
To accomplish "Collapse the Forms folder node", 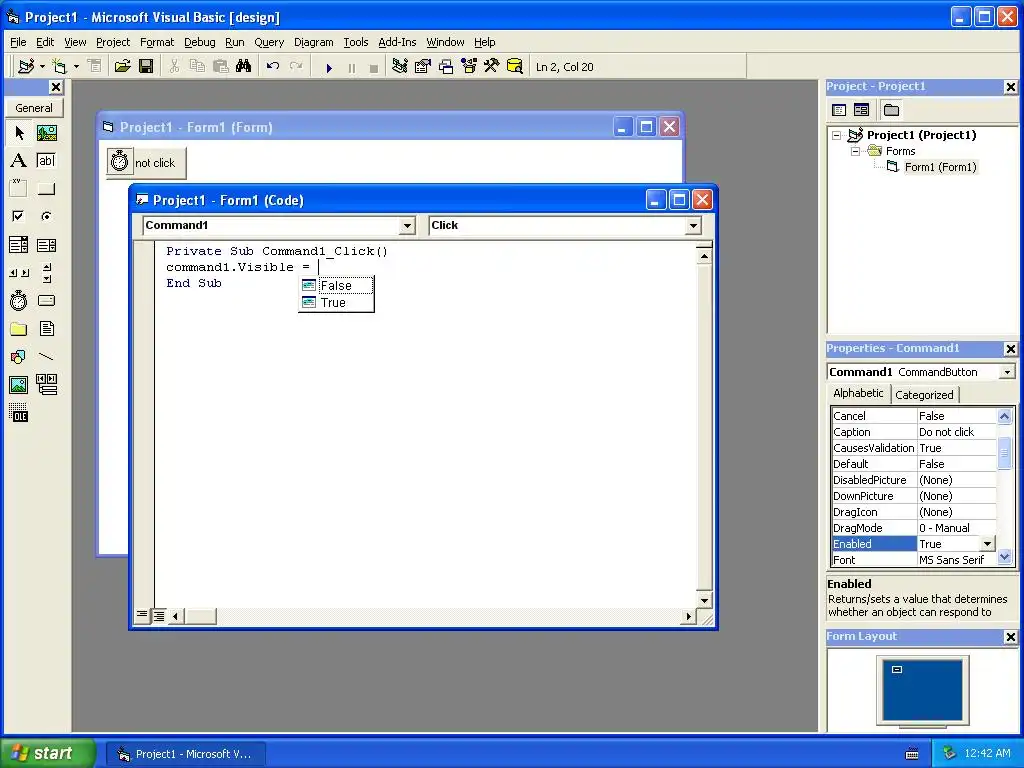I will coord(855,151).
